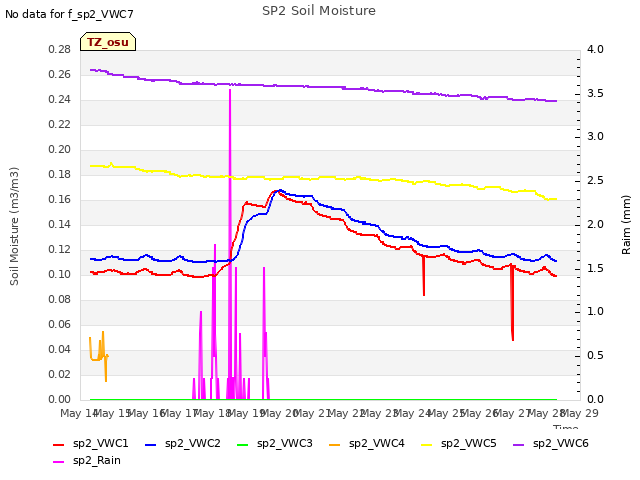This screenshot has height=480, width=640.
Task: Click the sp2_VWC2 legend label
Action: point(193,443)
